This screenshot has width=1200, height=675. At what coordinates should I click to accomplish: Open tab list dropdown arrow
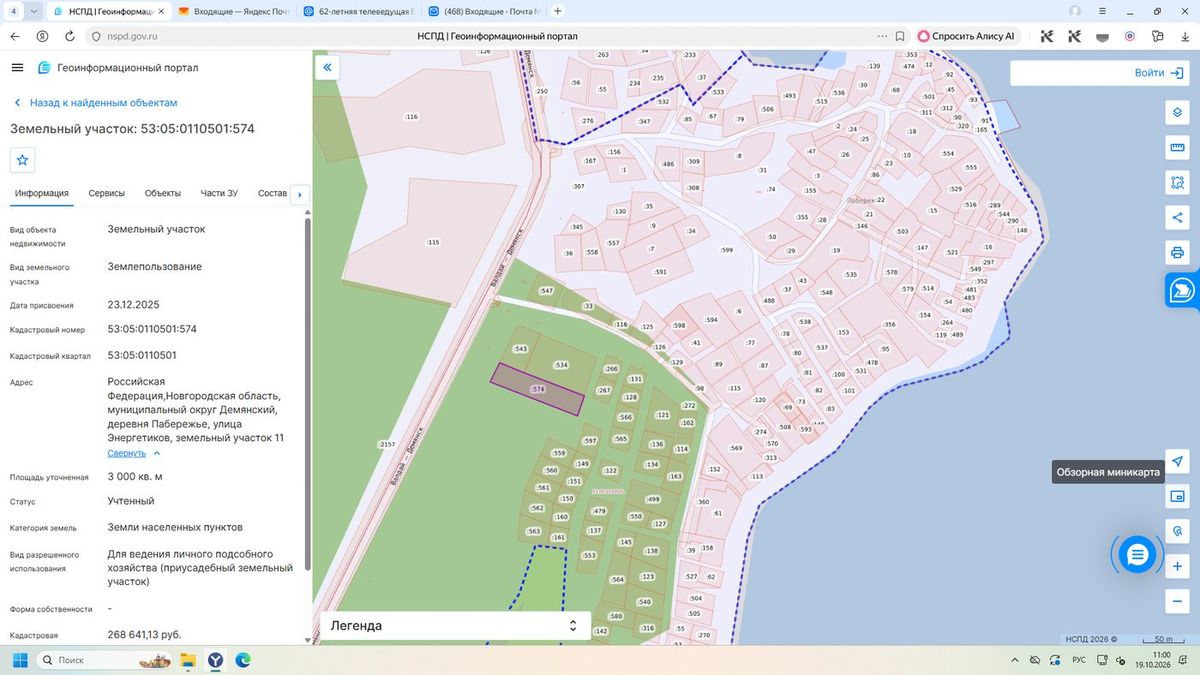(34, 11)
